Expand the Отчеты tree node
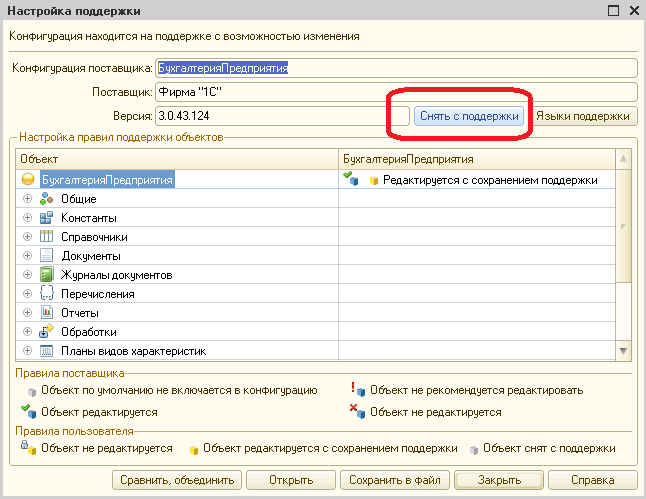This screenshot has height=499, width=646. pos(28,312)
